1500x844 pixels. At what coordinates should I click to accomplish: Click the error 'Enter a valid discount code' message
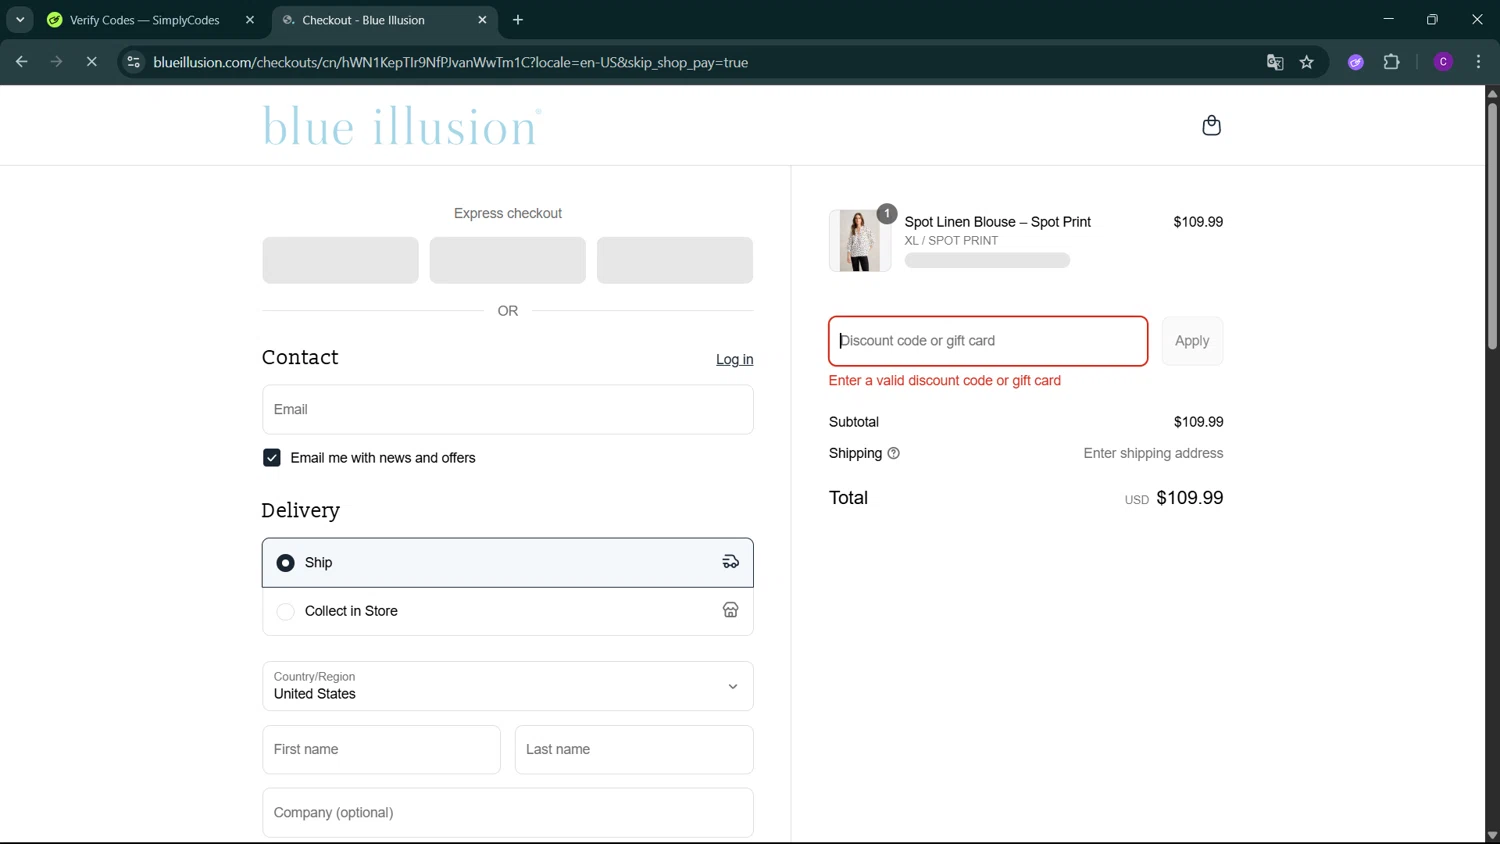[x=945, y=381]
